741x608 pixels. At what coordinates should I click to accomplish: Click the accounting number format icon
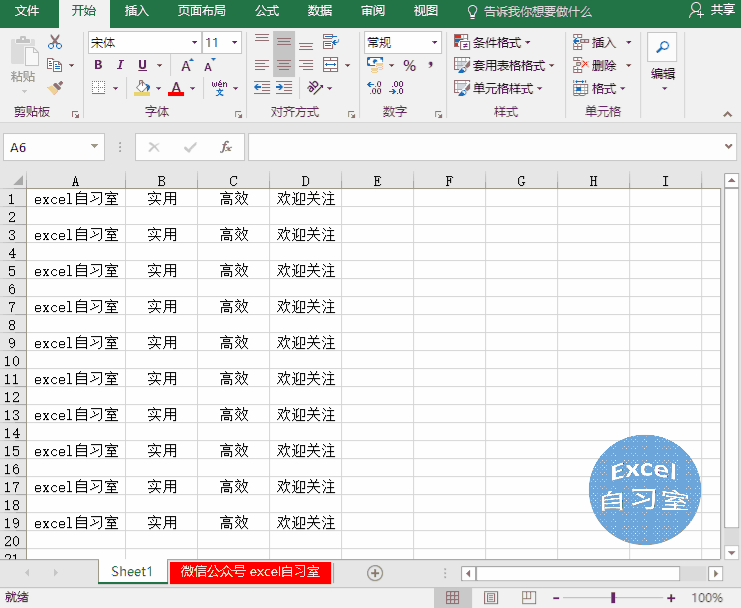point(375,65)
